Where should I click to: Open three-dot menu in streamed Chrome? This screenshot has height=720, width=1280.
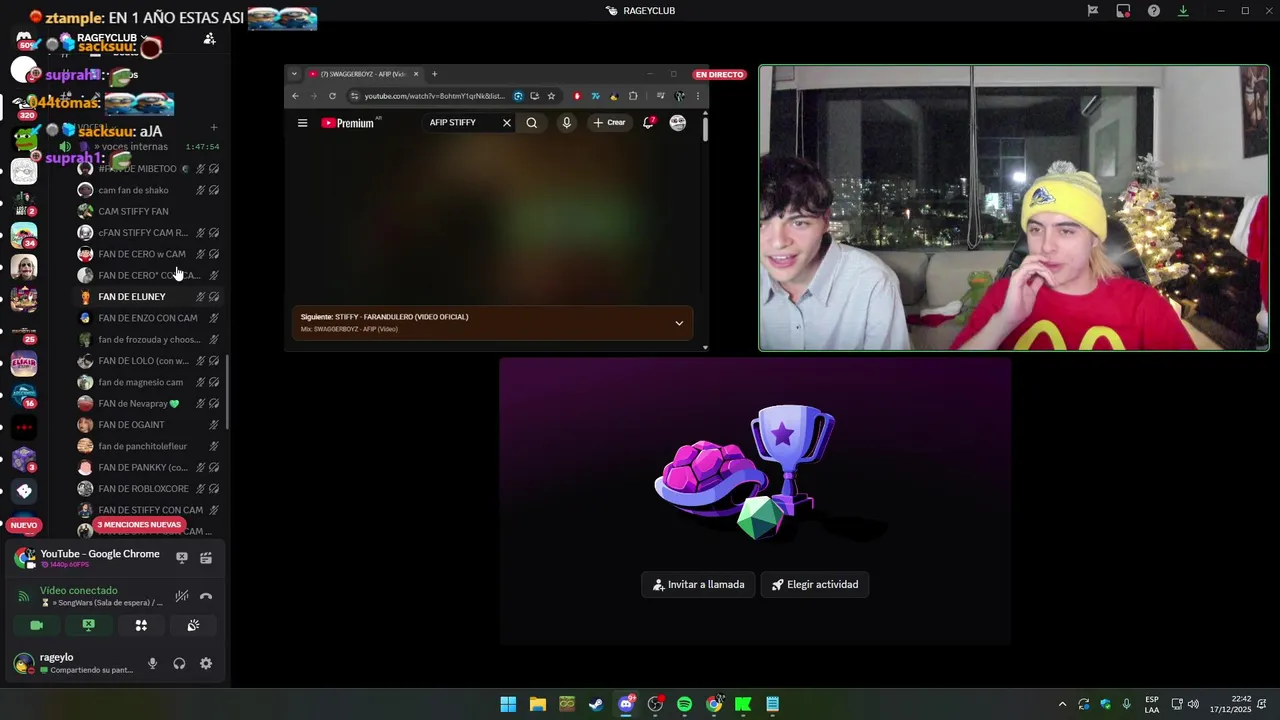tap(698, 96)
